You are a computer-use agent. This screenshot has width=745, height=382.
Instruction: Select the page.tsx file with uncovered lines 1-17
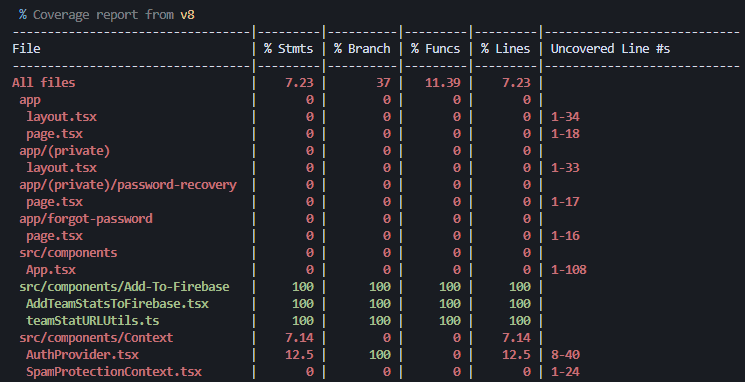tap(54, 202)
